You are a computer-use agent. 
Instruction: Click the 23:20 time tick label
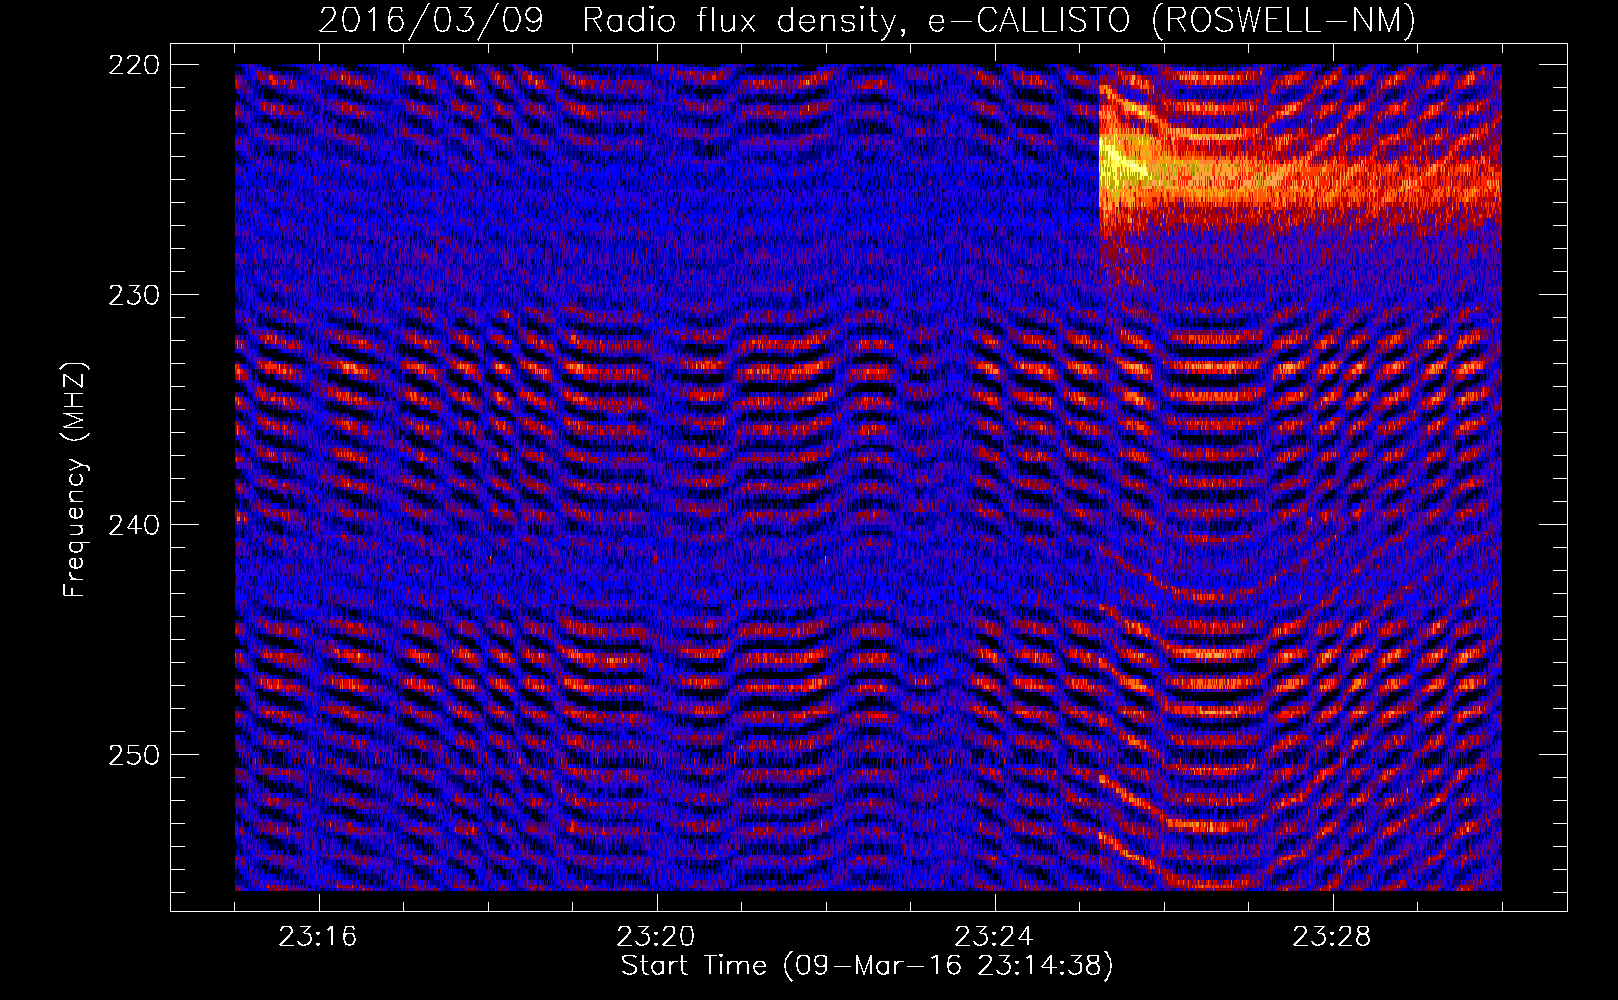[x=656, y=937]
